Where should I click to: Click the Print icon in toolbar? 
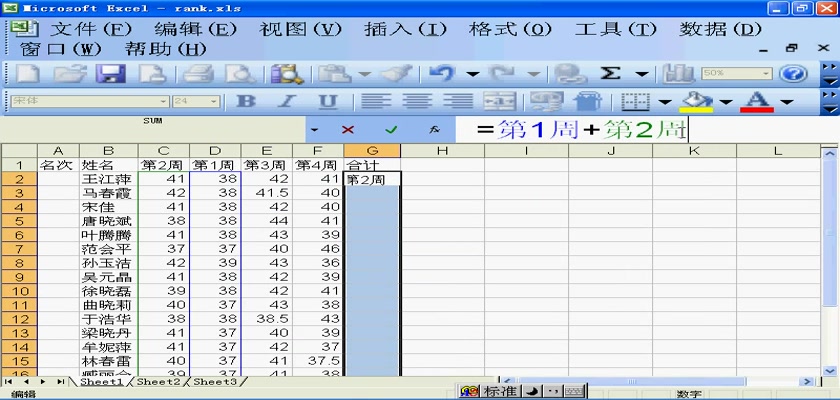pyautogui.click(x=198, y=74)
